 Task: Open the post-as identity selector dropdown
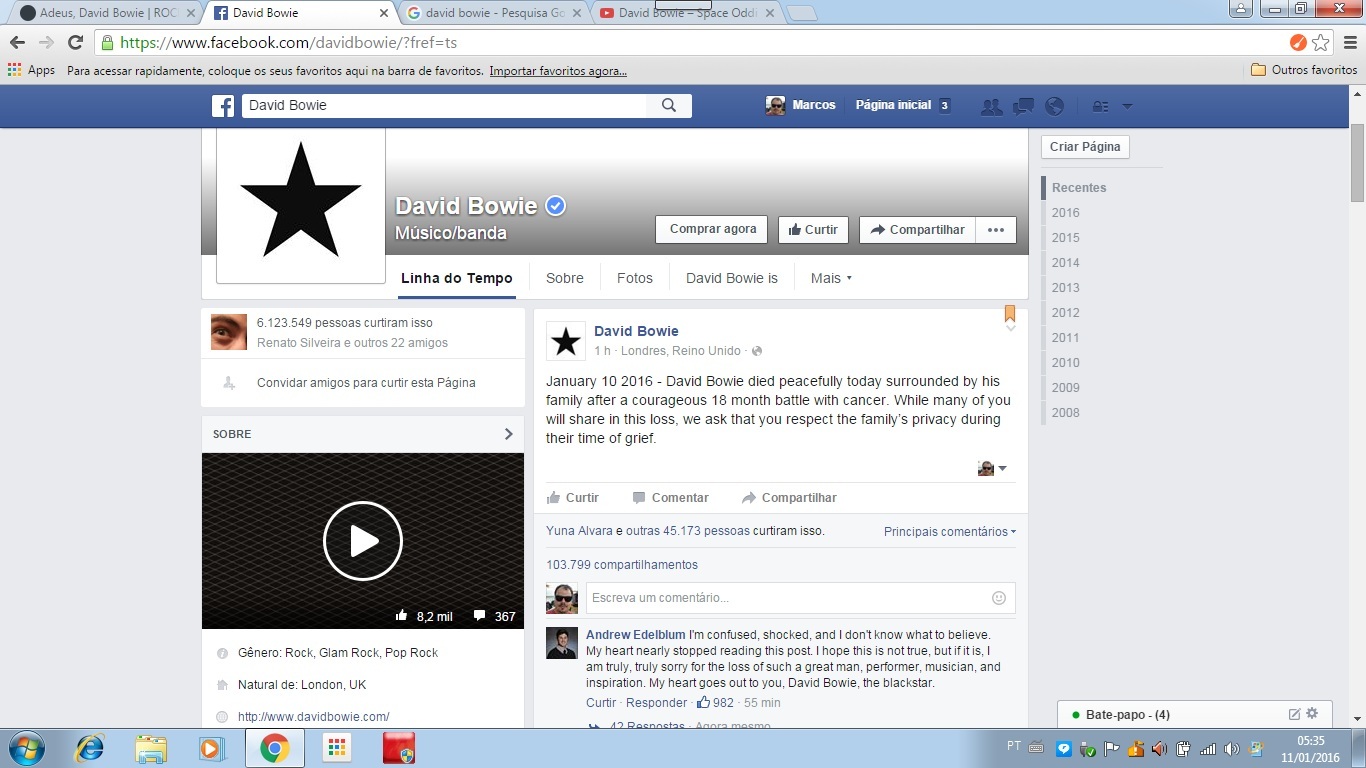tap(992, 468)
